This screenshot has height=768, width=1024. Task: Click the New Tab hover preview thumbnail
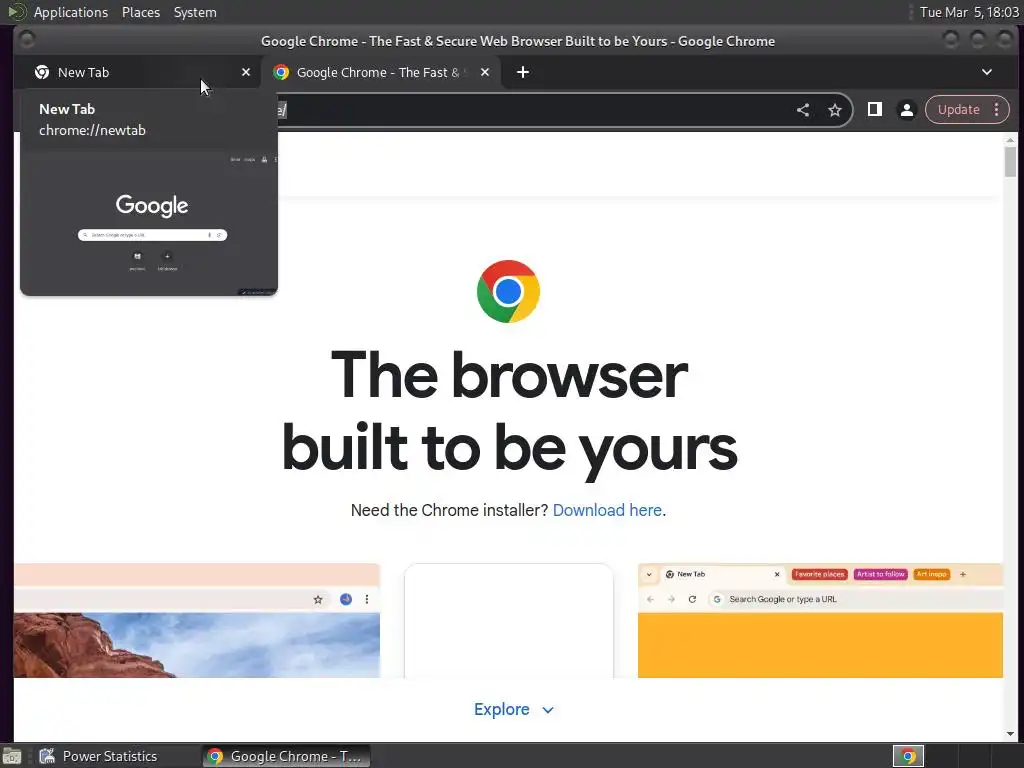click(149, 223)
